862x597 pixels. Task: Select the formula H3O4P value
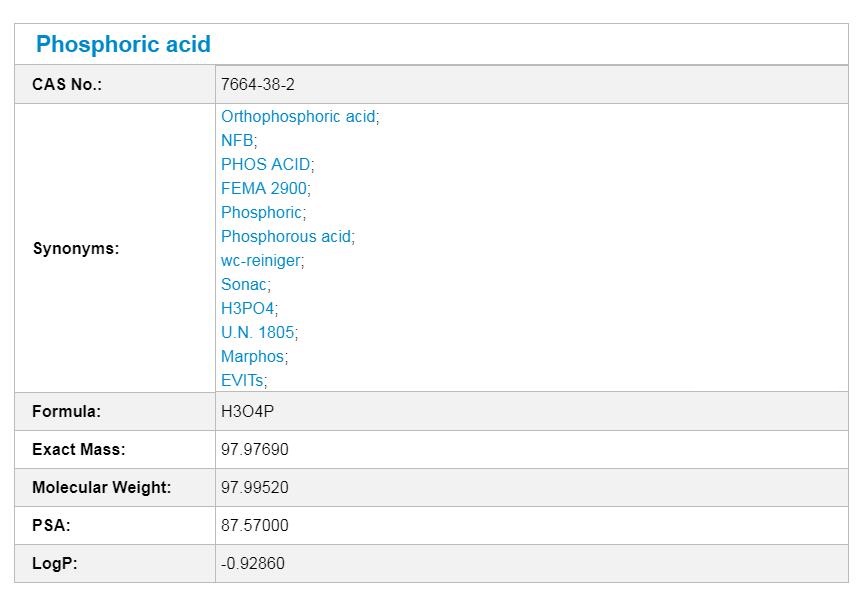247,412
